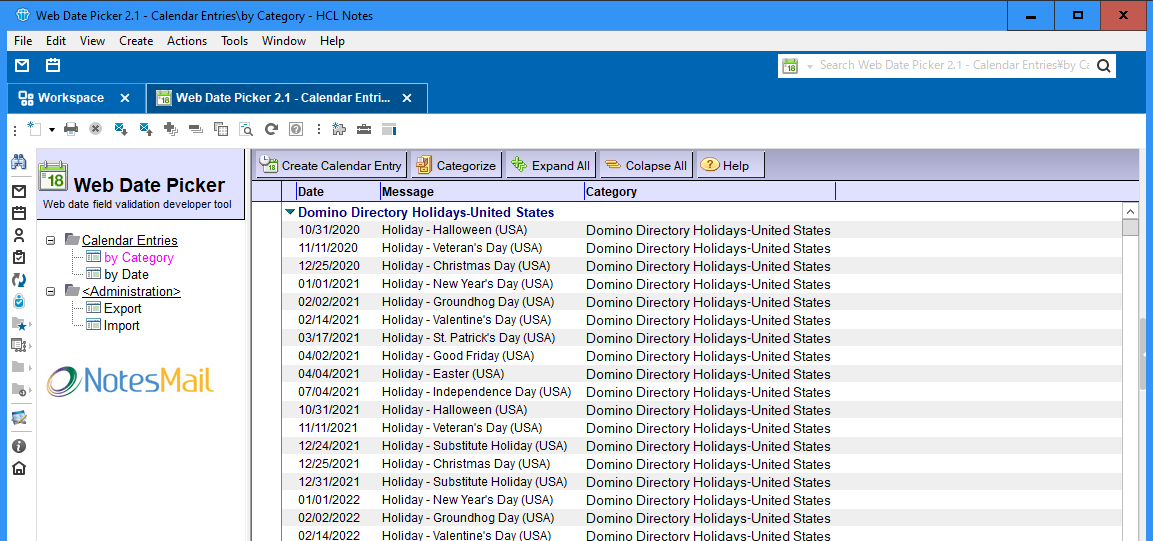Click the toolbox icon in toolbar

point(364,129)
